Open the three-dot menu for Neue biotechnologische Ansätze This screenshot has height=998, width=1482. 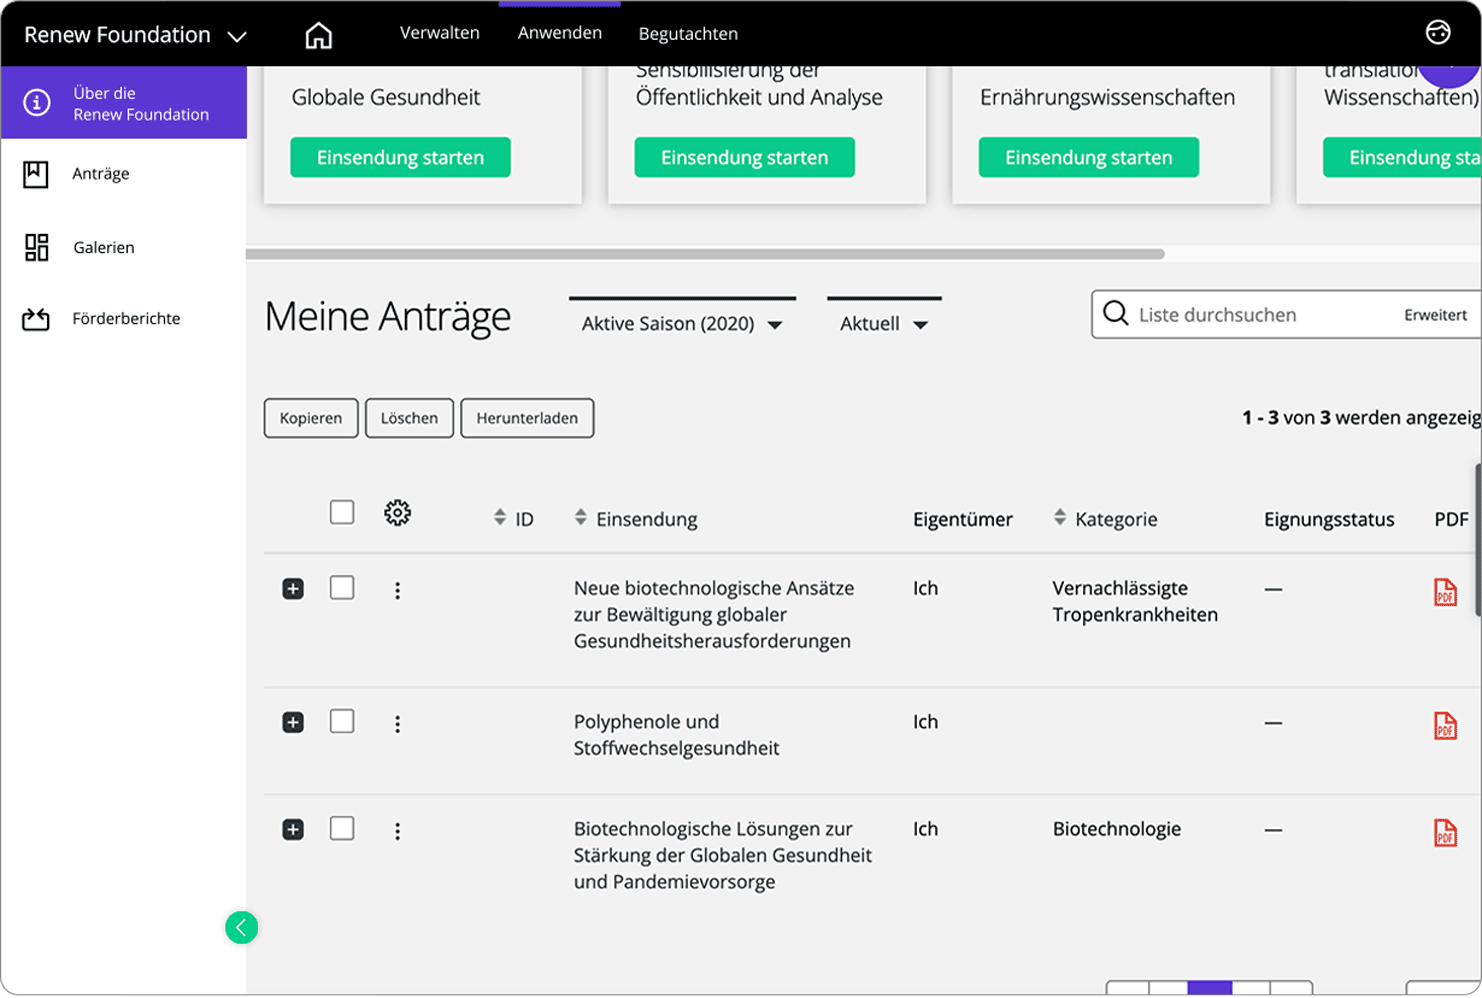pyautogui.click(x=397, y=590)
